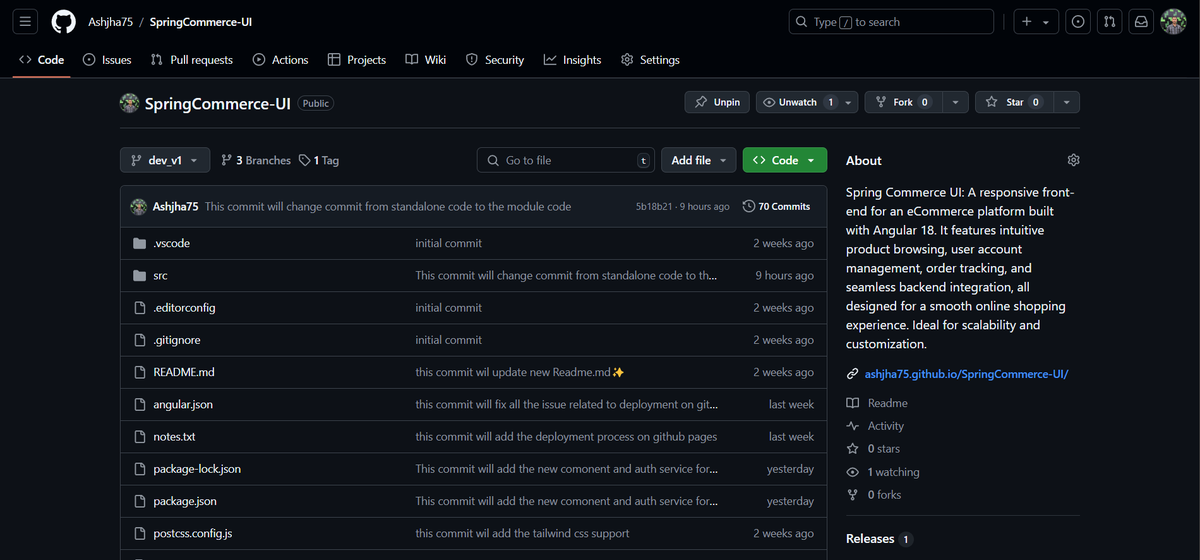The width and height of the screenshot is (1200, 560).
Task: Open the Pull requests shortcut icon in header
Action: click(1109, 22)
